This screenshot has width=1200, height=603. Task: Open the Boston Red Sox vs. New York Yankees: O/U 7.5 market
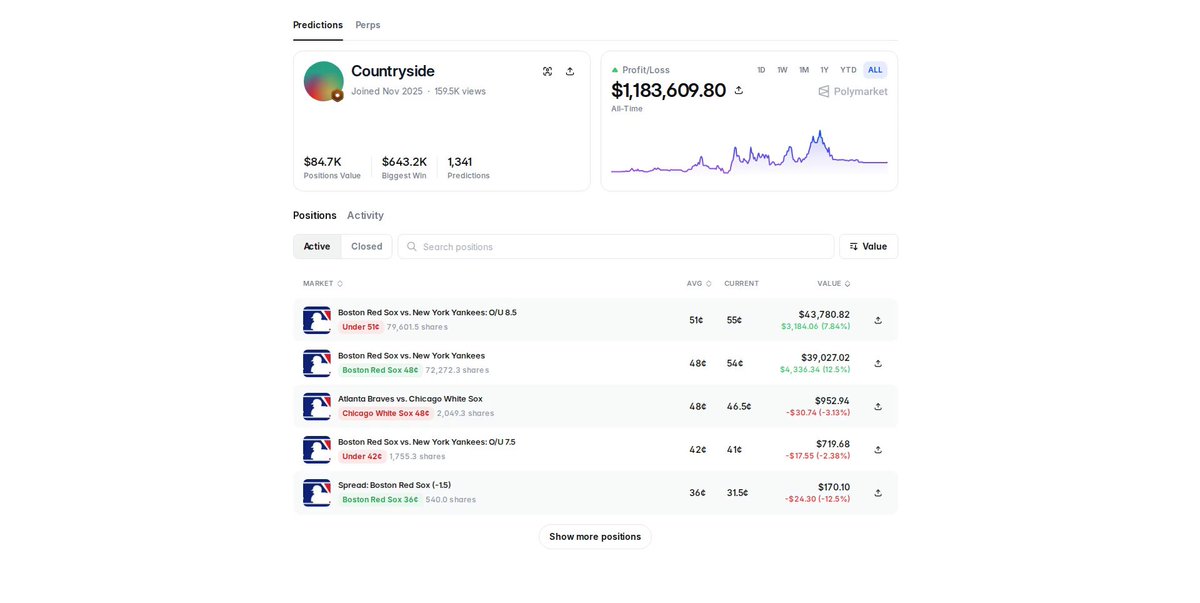(427, 442)
